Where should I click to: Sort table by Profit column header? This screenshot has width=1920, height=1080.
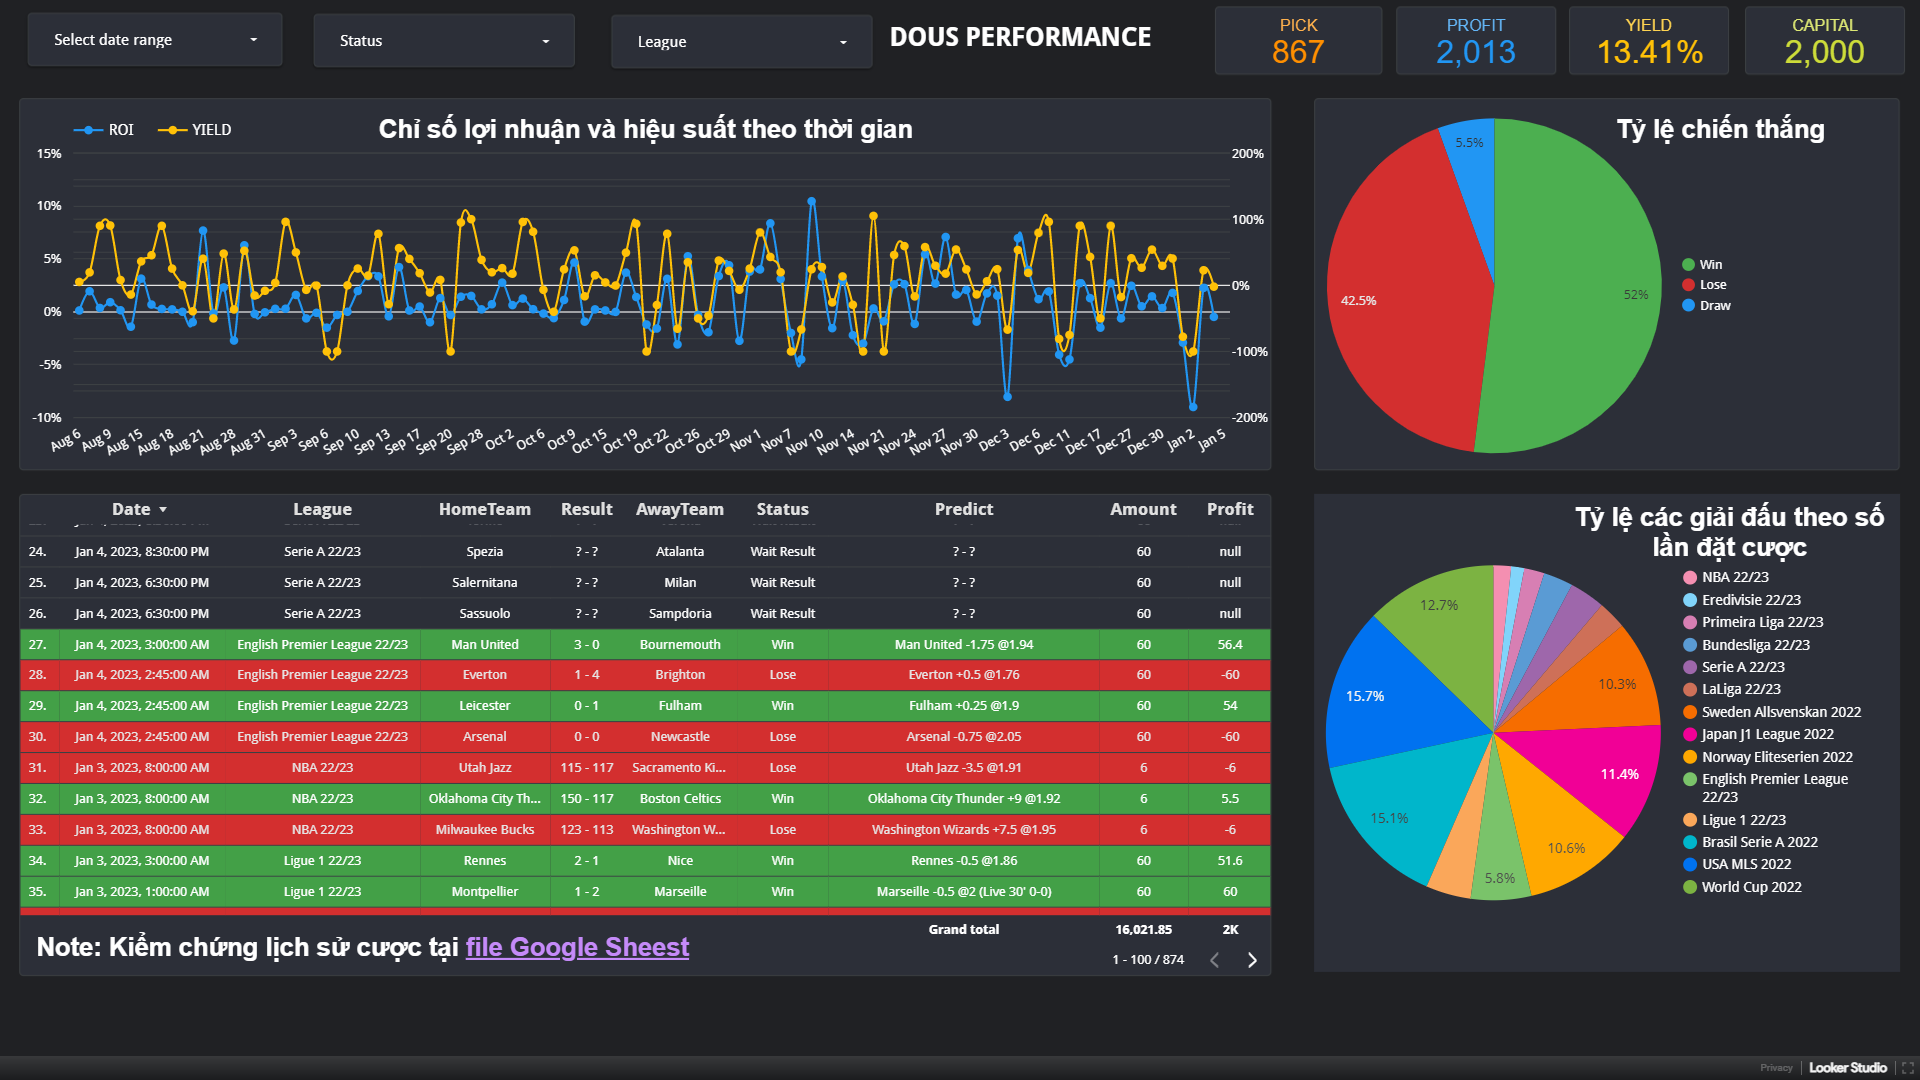pos(1229,509)
